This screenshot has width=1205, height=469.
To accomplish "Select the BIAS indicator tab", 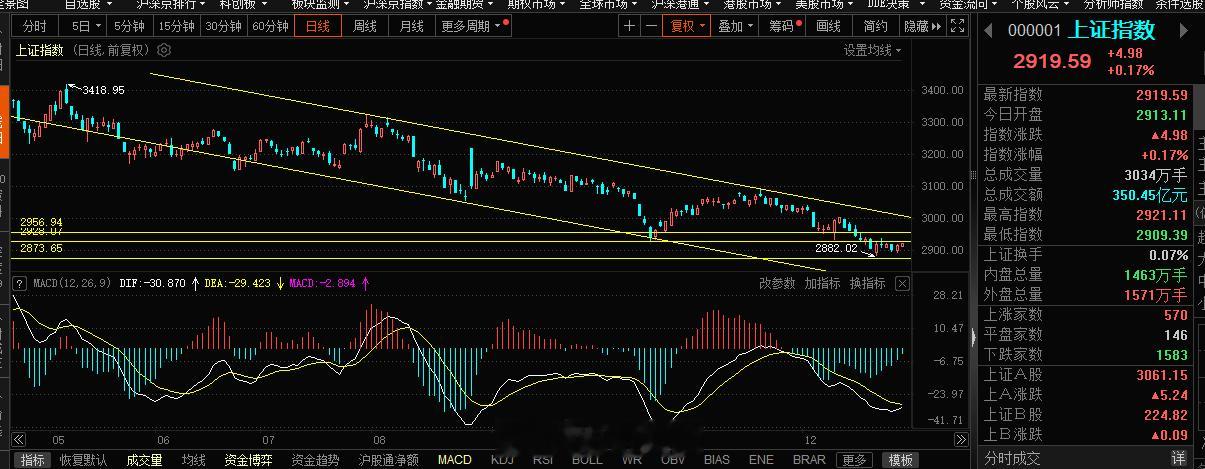I will [716, 460].
